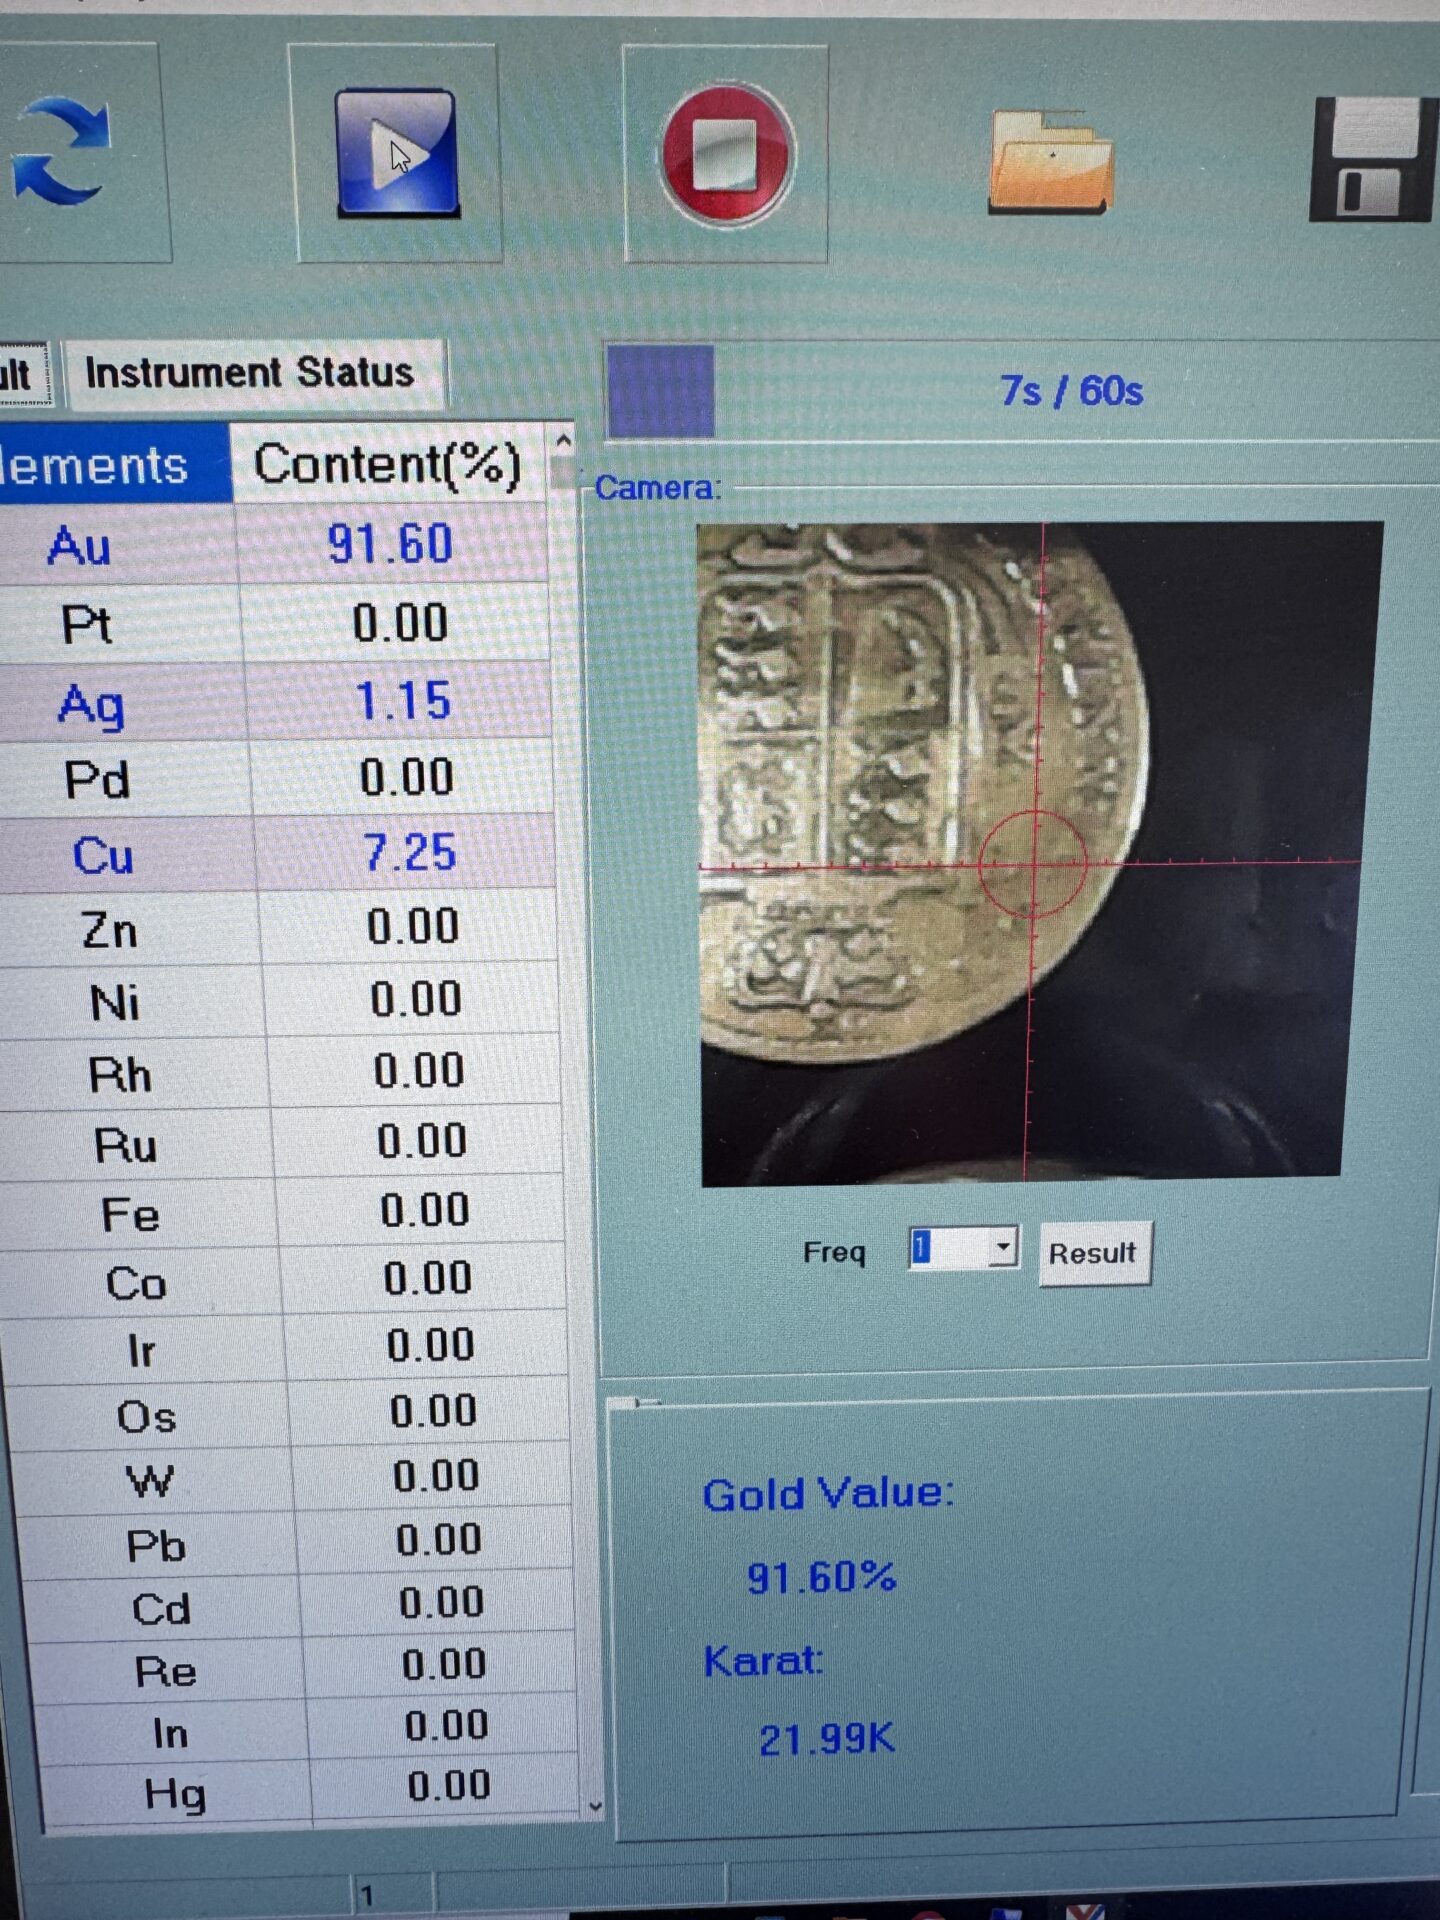Select the Elements column header
The width and height of the screenshot is (1440, 1920).
(x=113, y=464)
